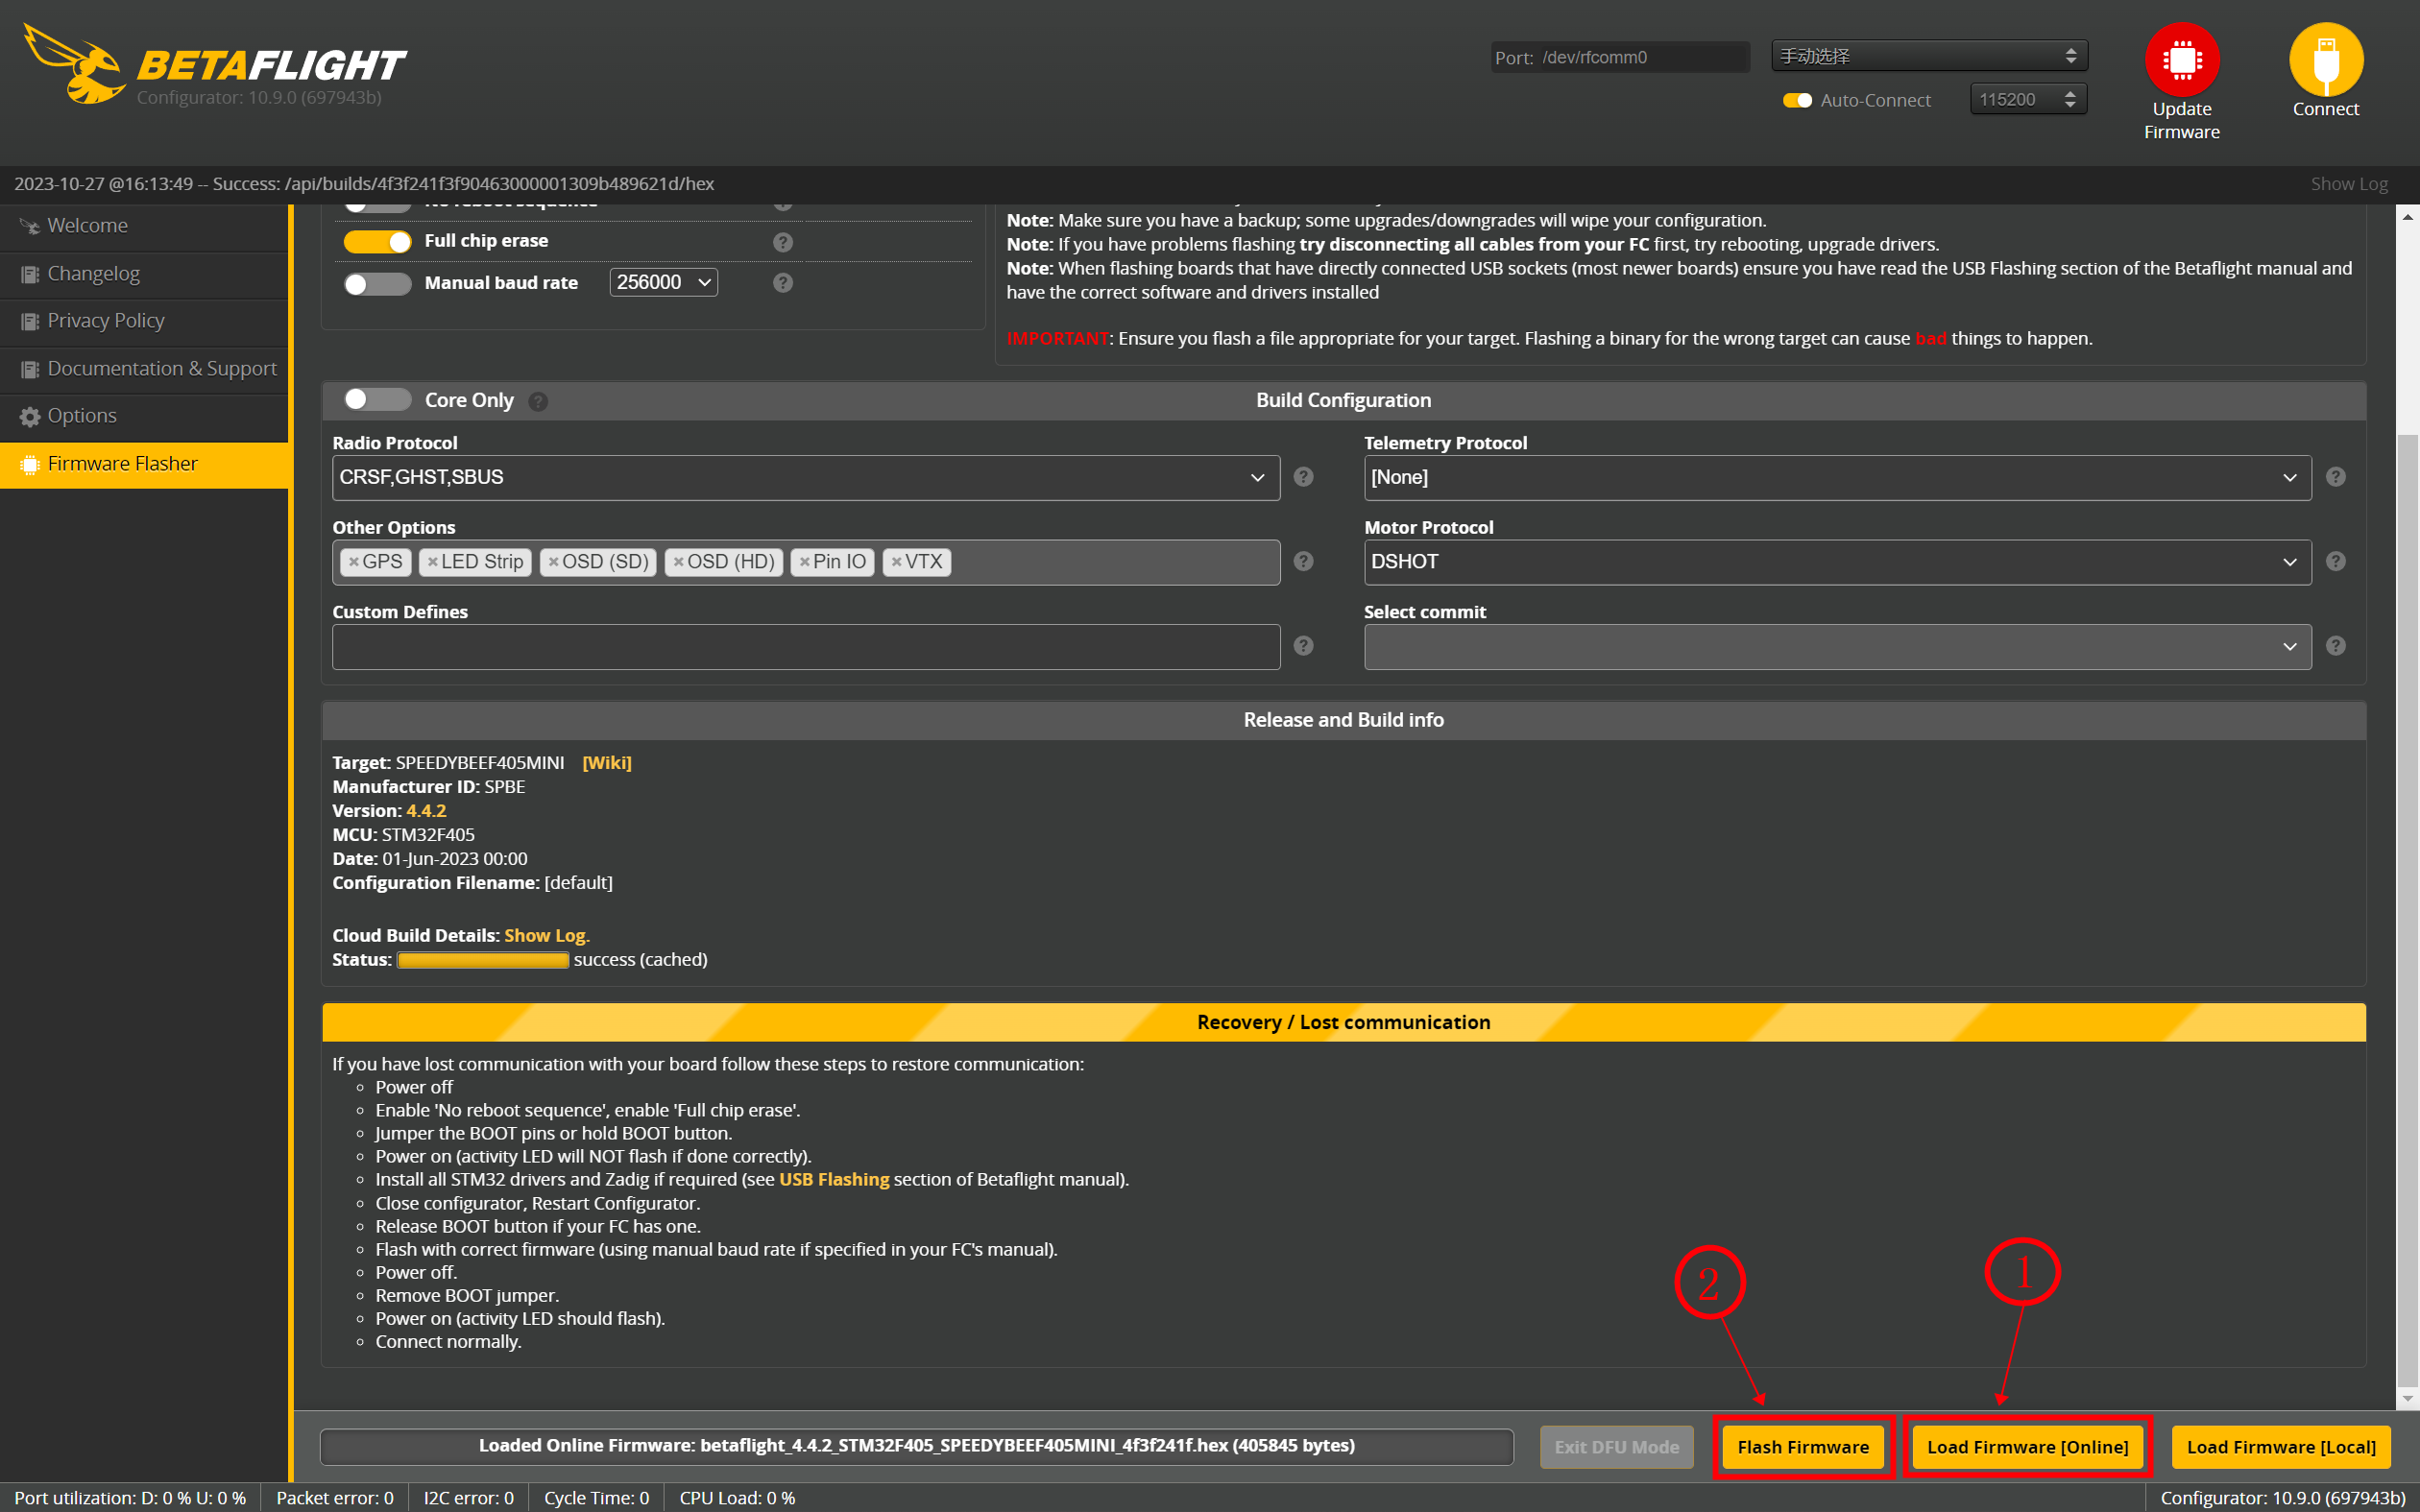Screen dimensions: 2420x1512
Task: Open the manual baud rate 256000 dropdown
Action: point(663,282)
